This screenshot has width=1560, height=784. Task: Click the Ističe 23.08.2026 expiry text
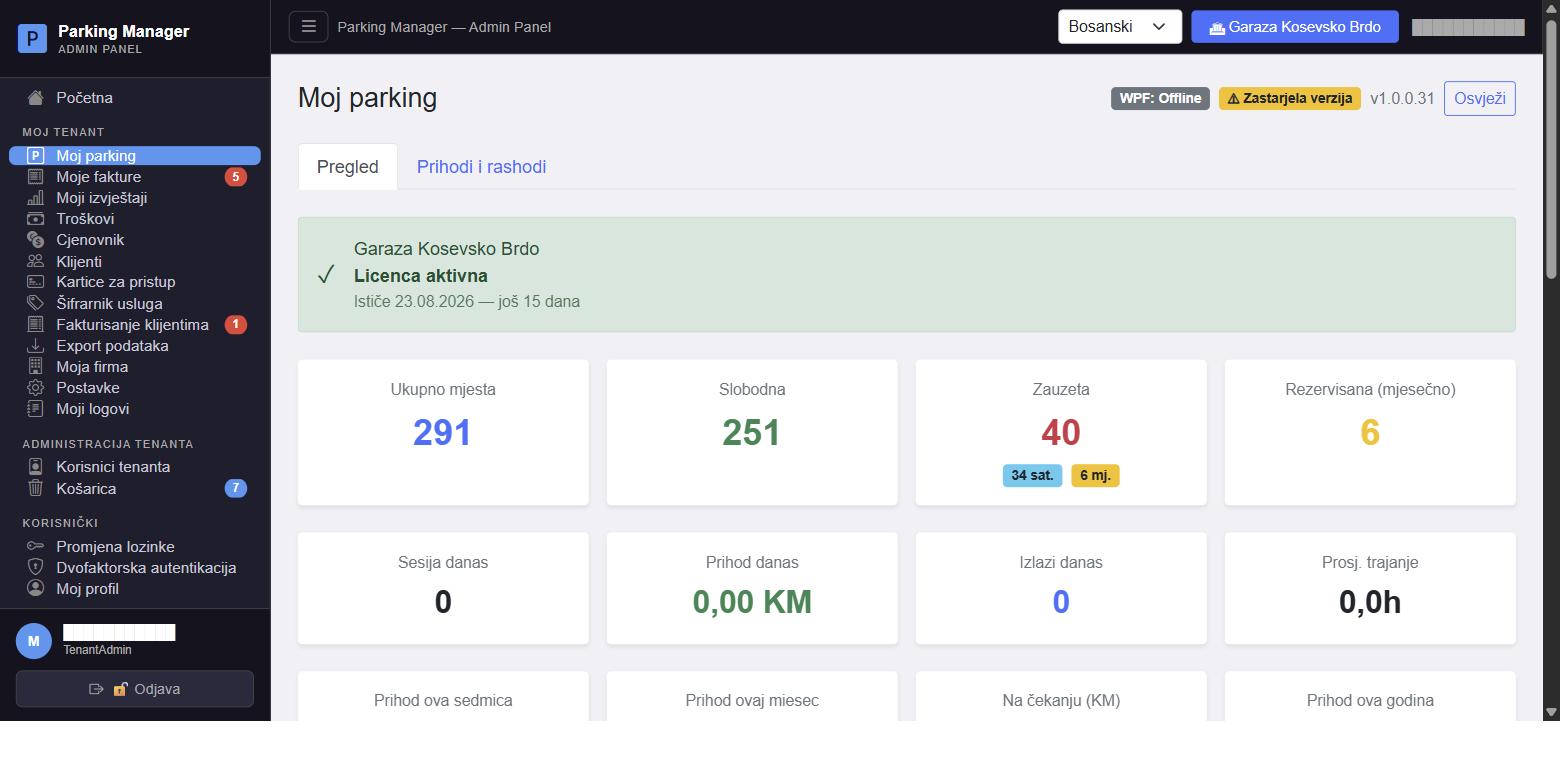click(467, 301)
